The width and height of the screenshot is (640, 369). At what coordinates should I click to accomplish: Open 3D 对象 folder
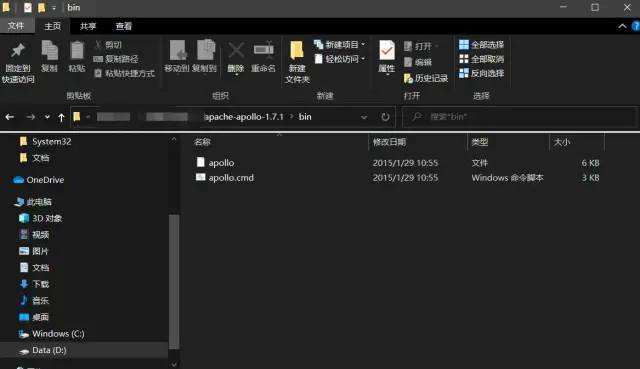tap(41, 218)
